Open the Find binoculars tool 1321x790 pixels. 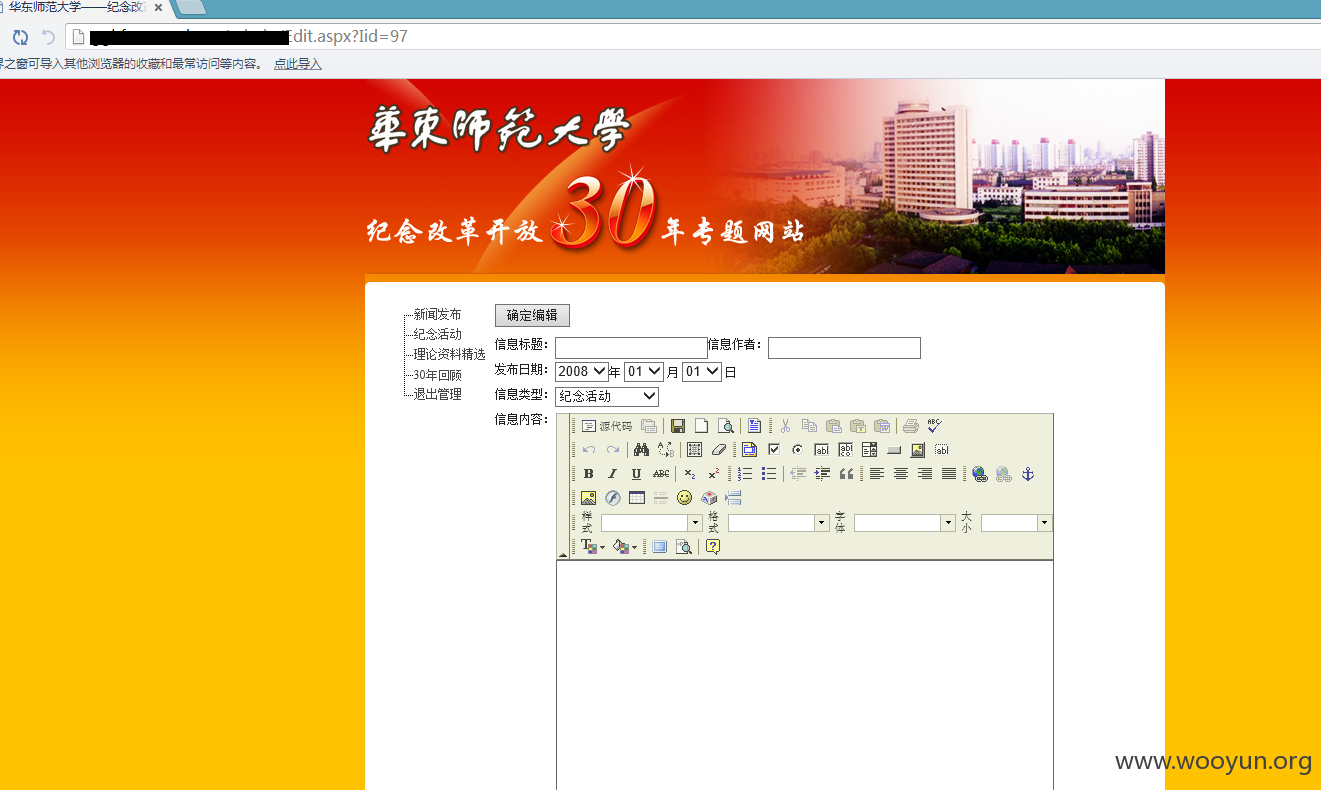coord(642,450)
